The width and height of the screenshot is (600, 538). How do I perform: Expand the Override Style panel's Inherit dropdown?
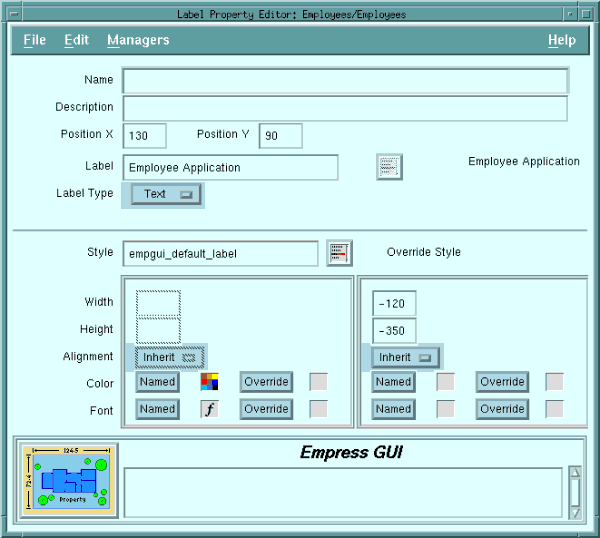coord(406,357)
